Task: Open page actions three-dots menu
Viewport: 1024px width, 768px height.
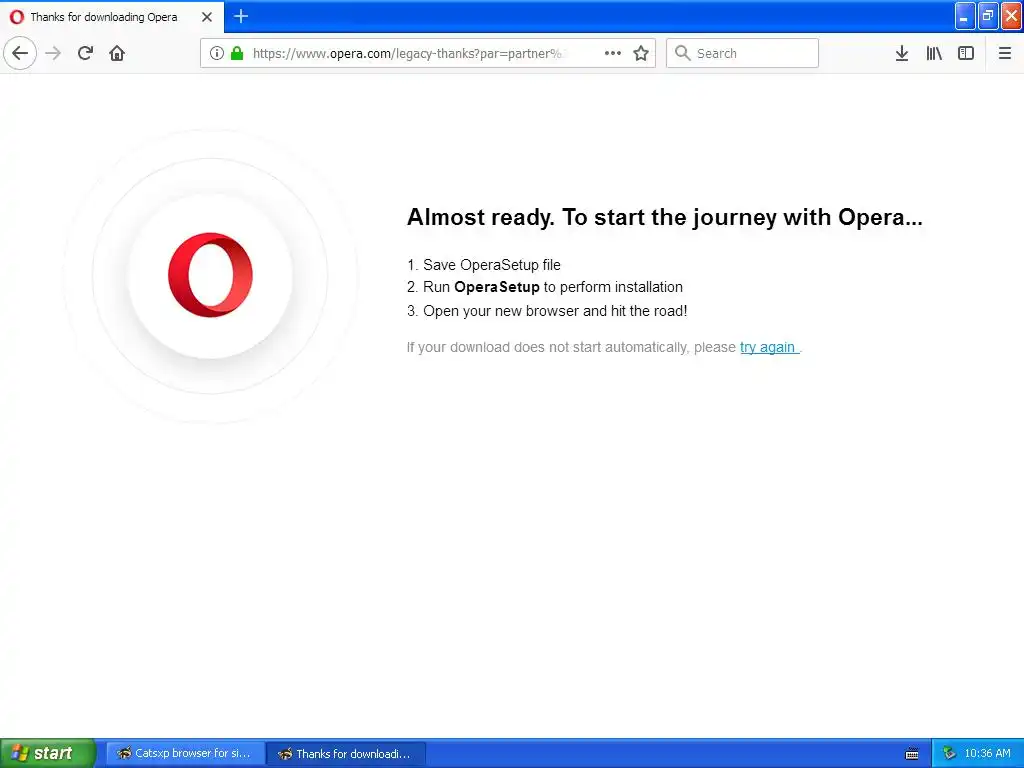Action: tap(613, 53)
